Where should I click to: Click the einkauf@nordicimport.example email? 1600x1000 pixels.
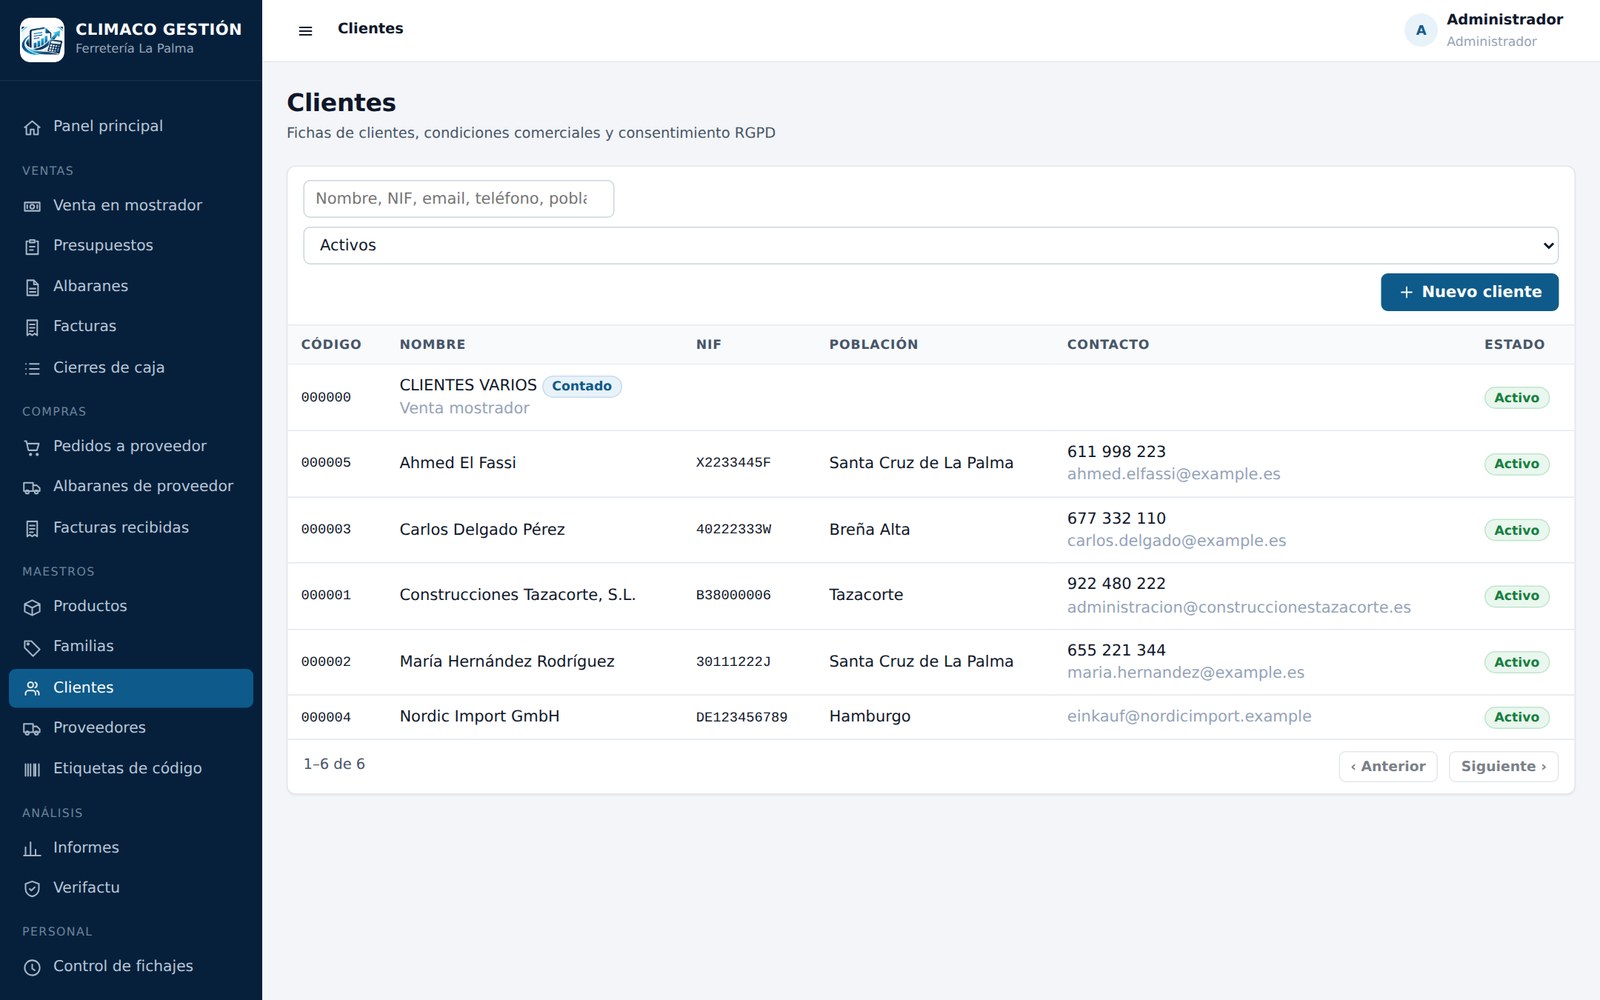pos(1189,716)
